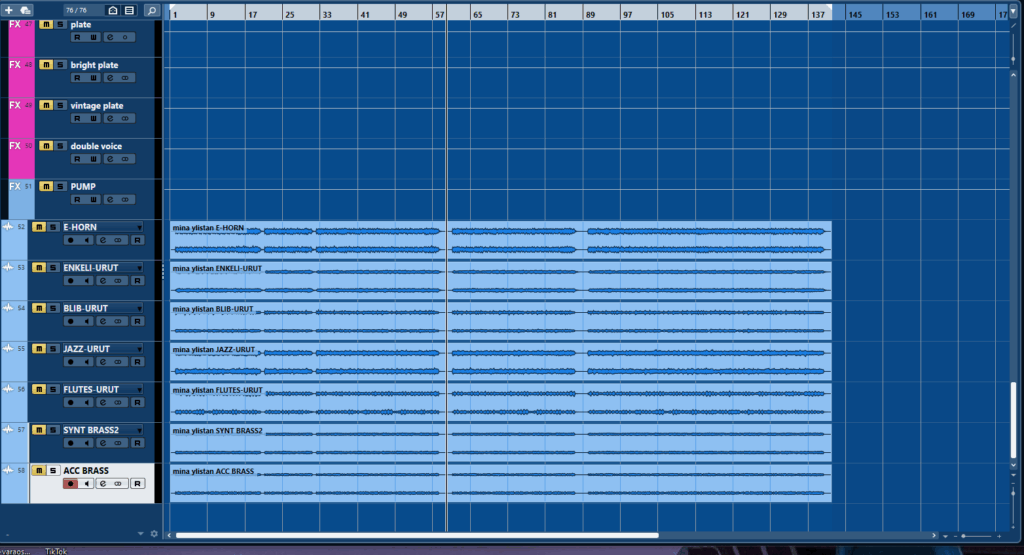The width and height of the screenshot is (1024, 555).
Task: Open the track search magnifier
Action: (151, 10)
